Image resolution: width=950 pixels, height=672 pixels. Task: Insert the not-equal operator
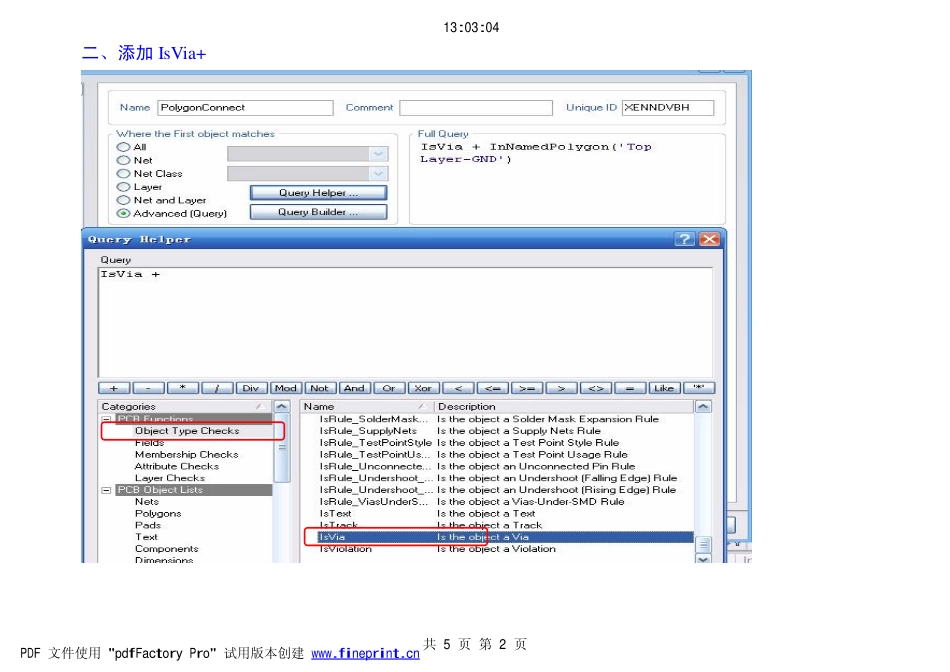(x=596, y=388)
